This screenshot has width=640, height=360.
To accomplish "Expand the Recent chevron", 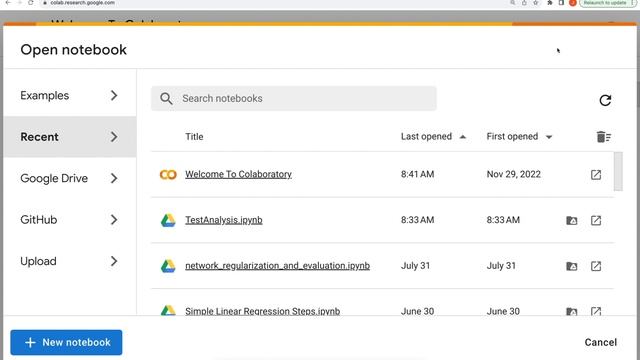I will point(114,137).
